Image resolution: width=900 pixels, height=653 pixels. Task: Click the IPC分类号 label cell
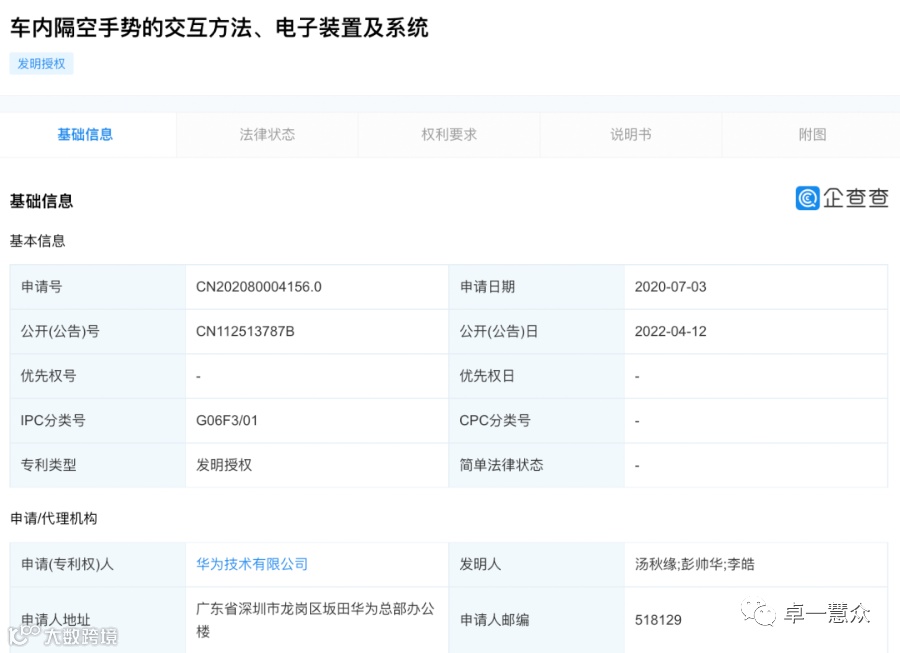pos(98,421)
